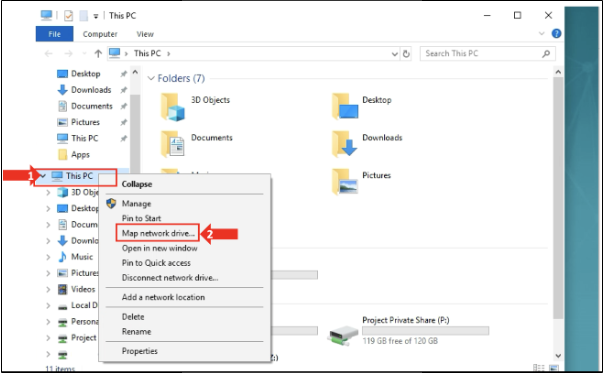
Task: Click the Large icons view button in status bar
Action: (554, 368)
